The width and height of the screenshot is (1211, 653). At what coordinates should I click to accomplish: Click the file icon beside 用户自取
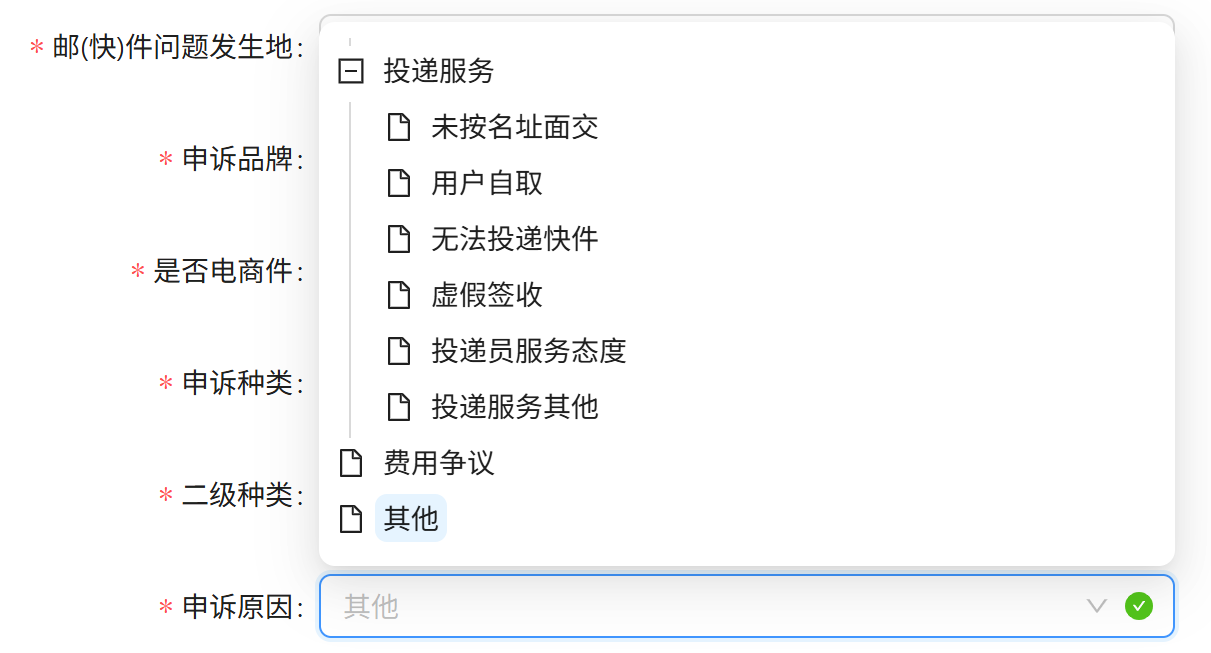point(399,183)
